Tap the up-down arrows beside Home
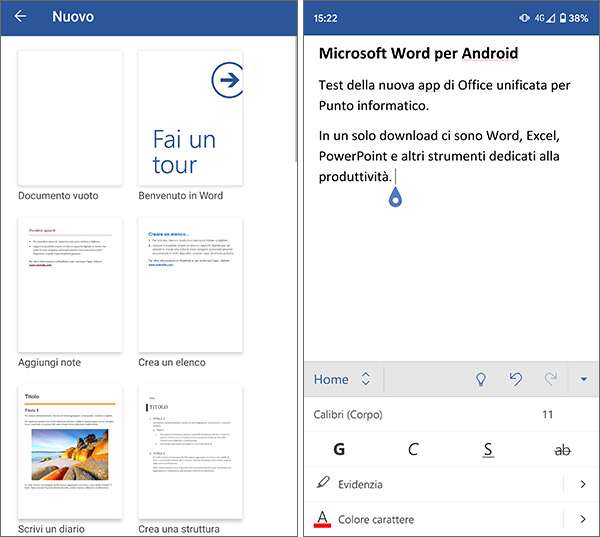600x537 pixels. [365, 379]
